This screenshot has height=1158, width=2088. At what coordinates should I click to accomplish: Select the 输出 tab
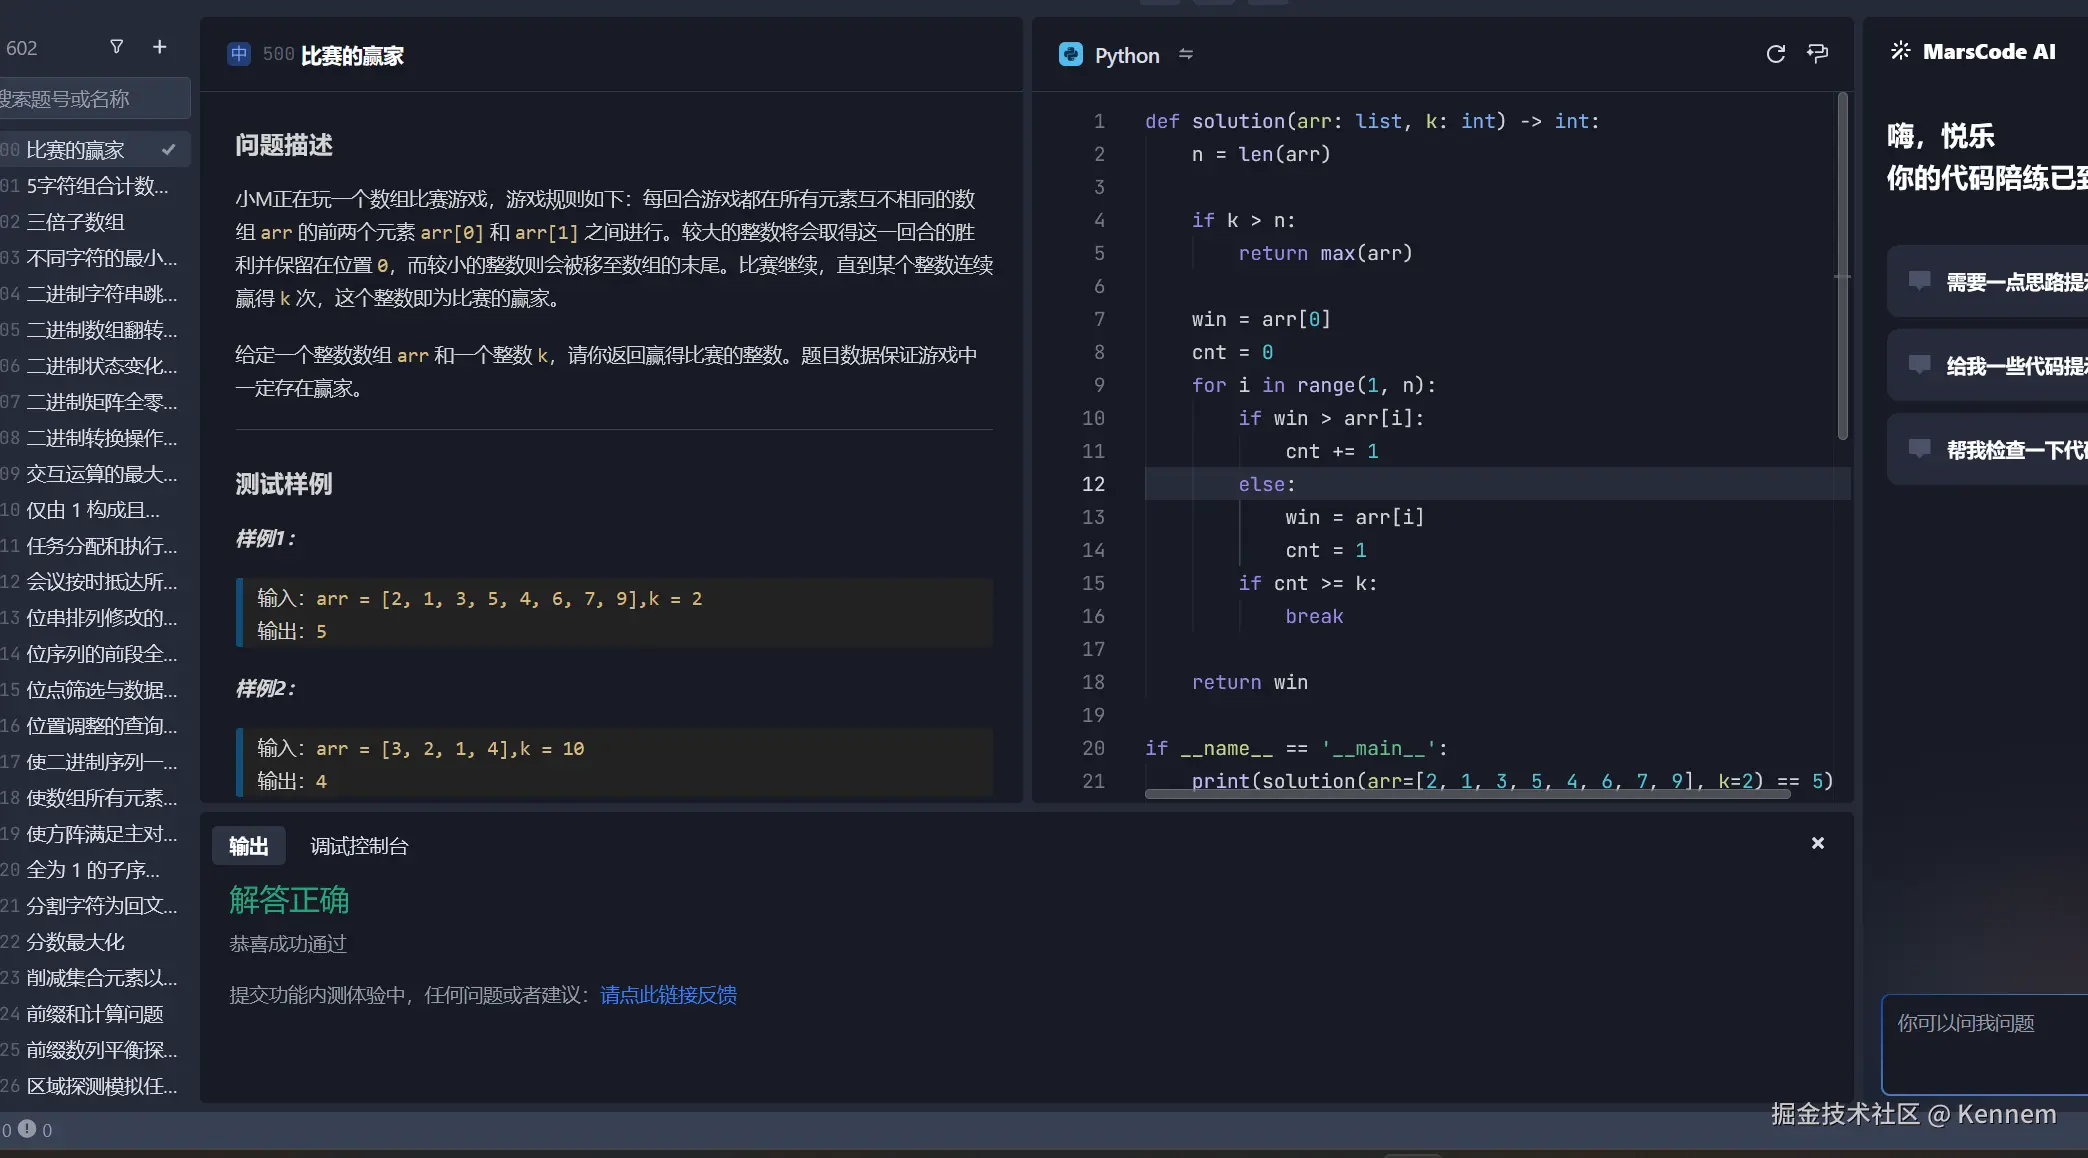coord(249,846)
